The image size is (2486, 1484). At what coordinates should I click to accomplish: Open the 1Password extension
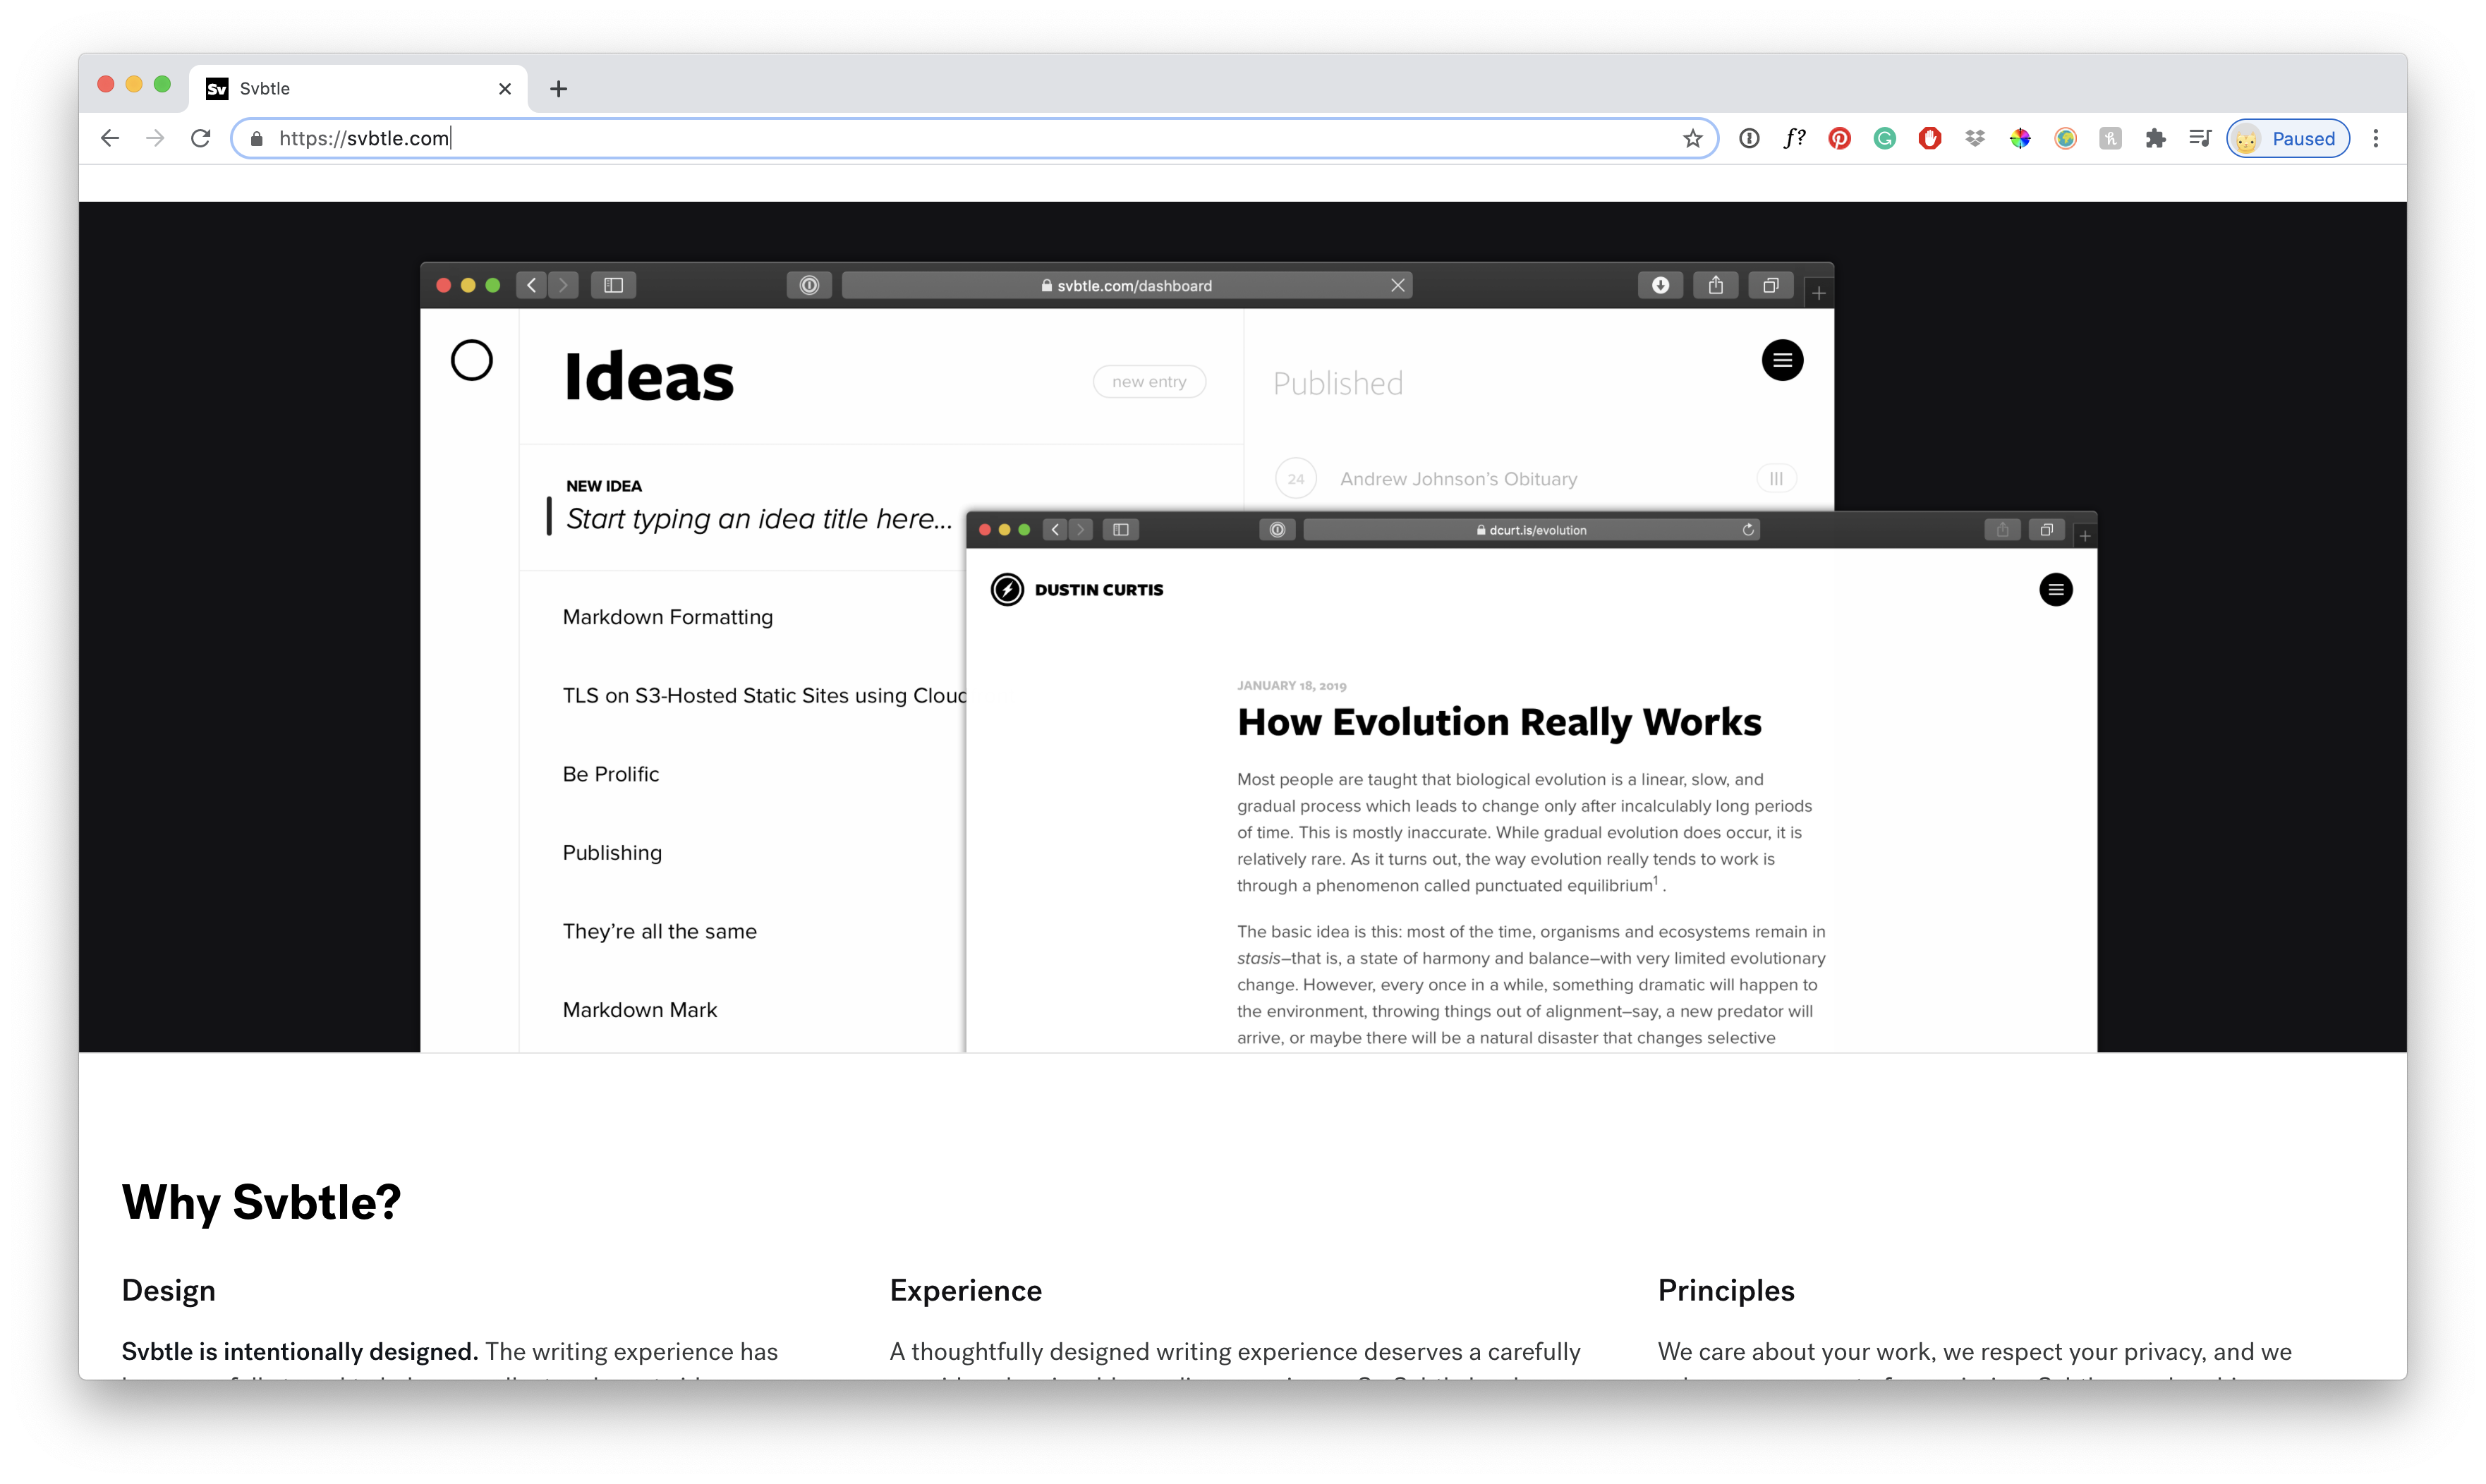(x=1749, y=139)
